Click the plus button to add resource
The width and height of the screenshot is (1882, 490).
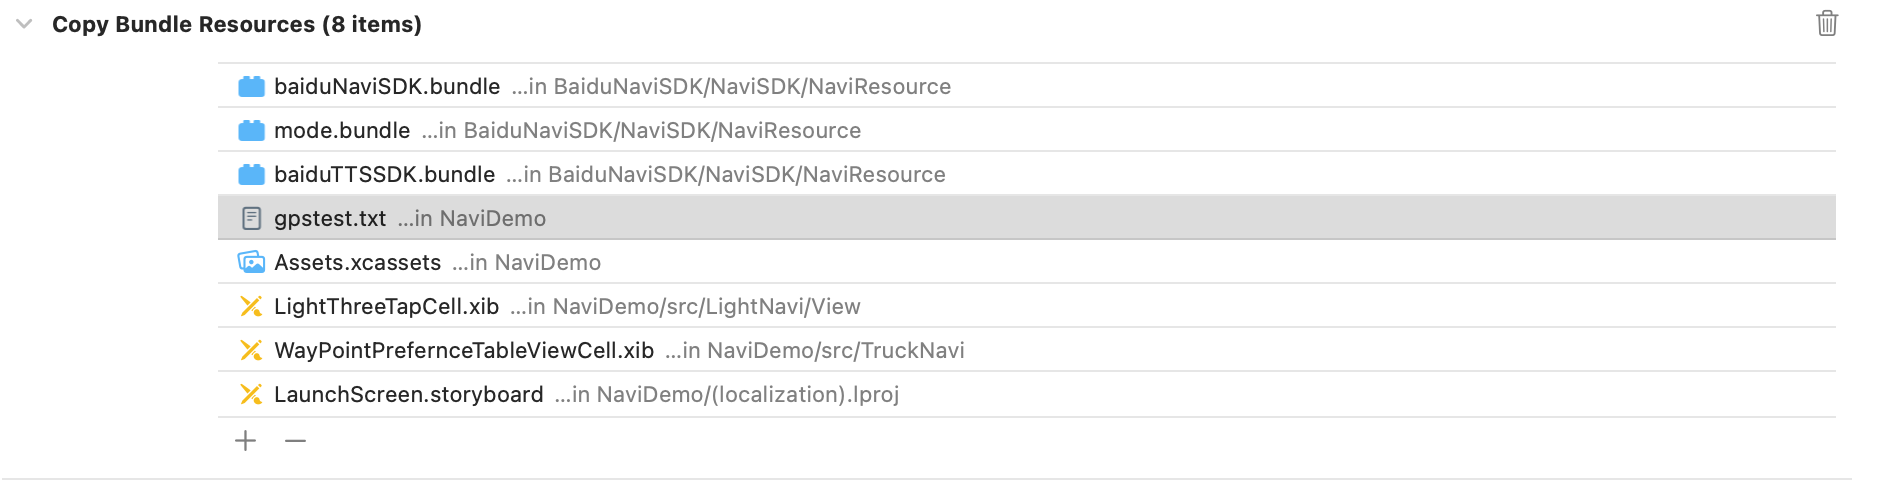pos(245,441)
